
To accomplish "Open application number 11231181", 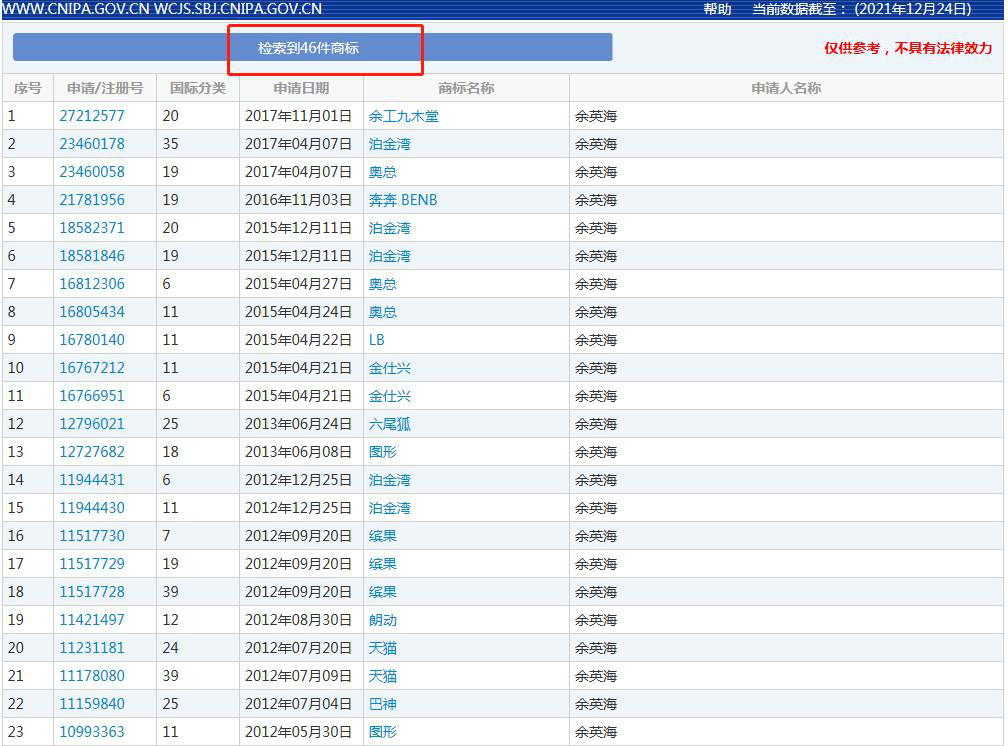I will pyautogui.click(x=92, y=648).
